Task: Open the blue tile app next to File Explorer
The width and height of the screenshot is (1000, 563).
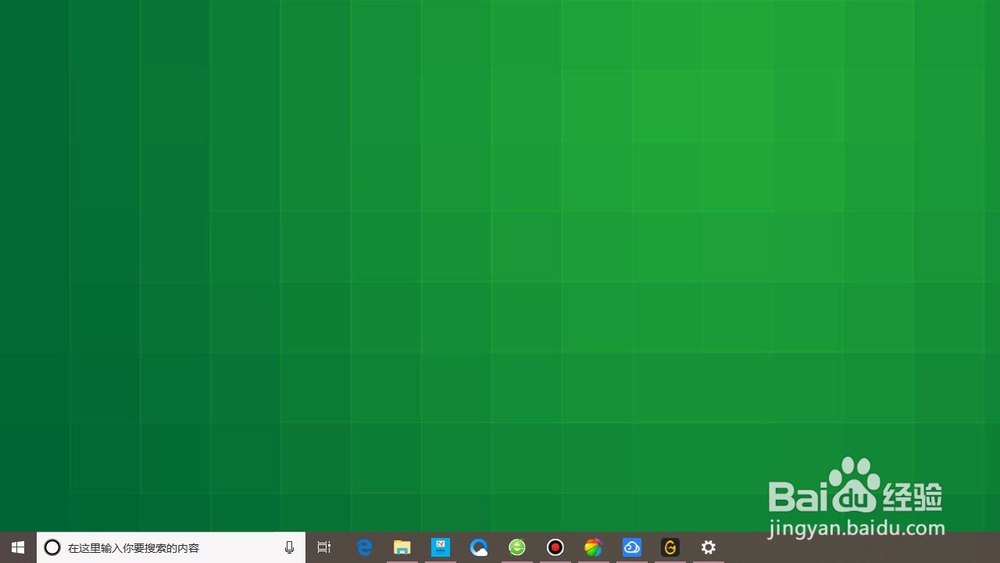Action: 440,547
